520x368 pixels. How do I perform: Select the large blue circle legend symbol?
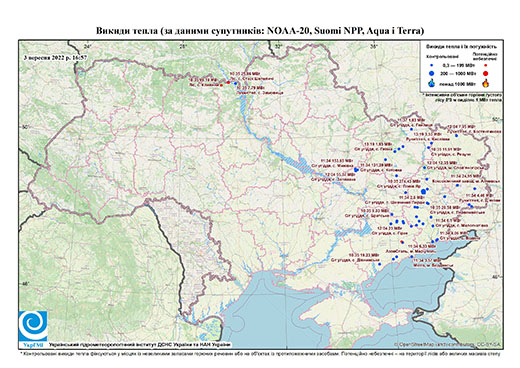432,73
